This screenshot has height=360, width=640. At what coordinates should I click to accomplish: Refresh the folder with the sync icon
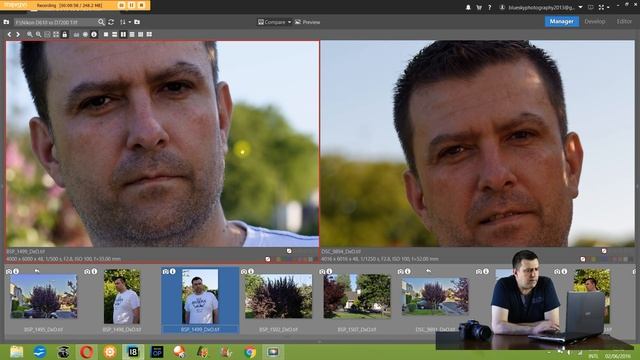click(x=111, y=22)
